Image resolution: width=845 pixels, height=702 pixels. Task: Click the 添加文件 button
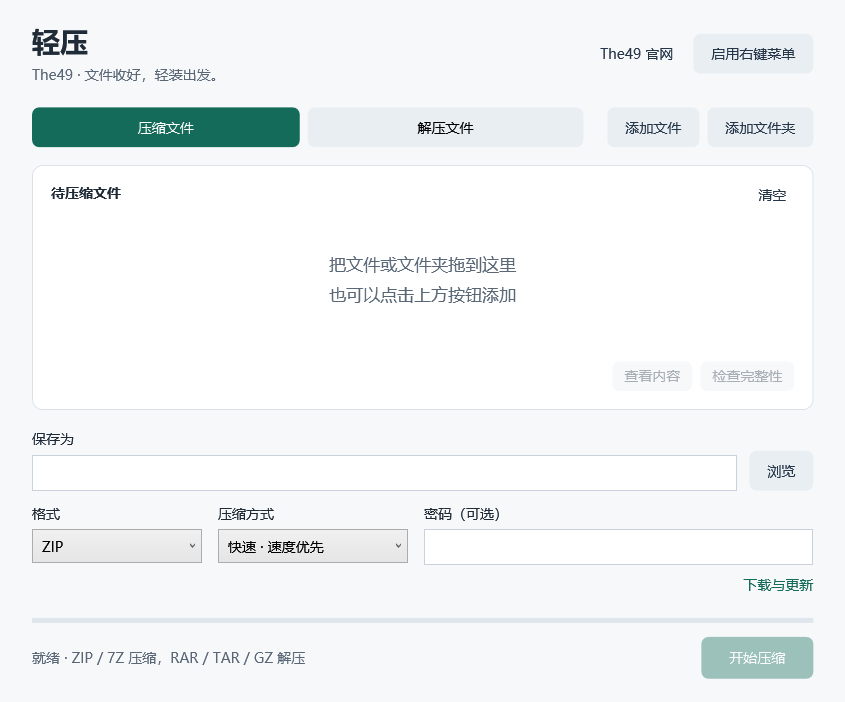[653, 127]
